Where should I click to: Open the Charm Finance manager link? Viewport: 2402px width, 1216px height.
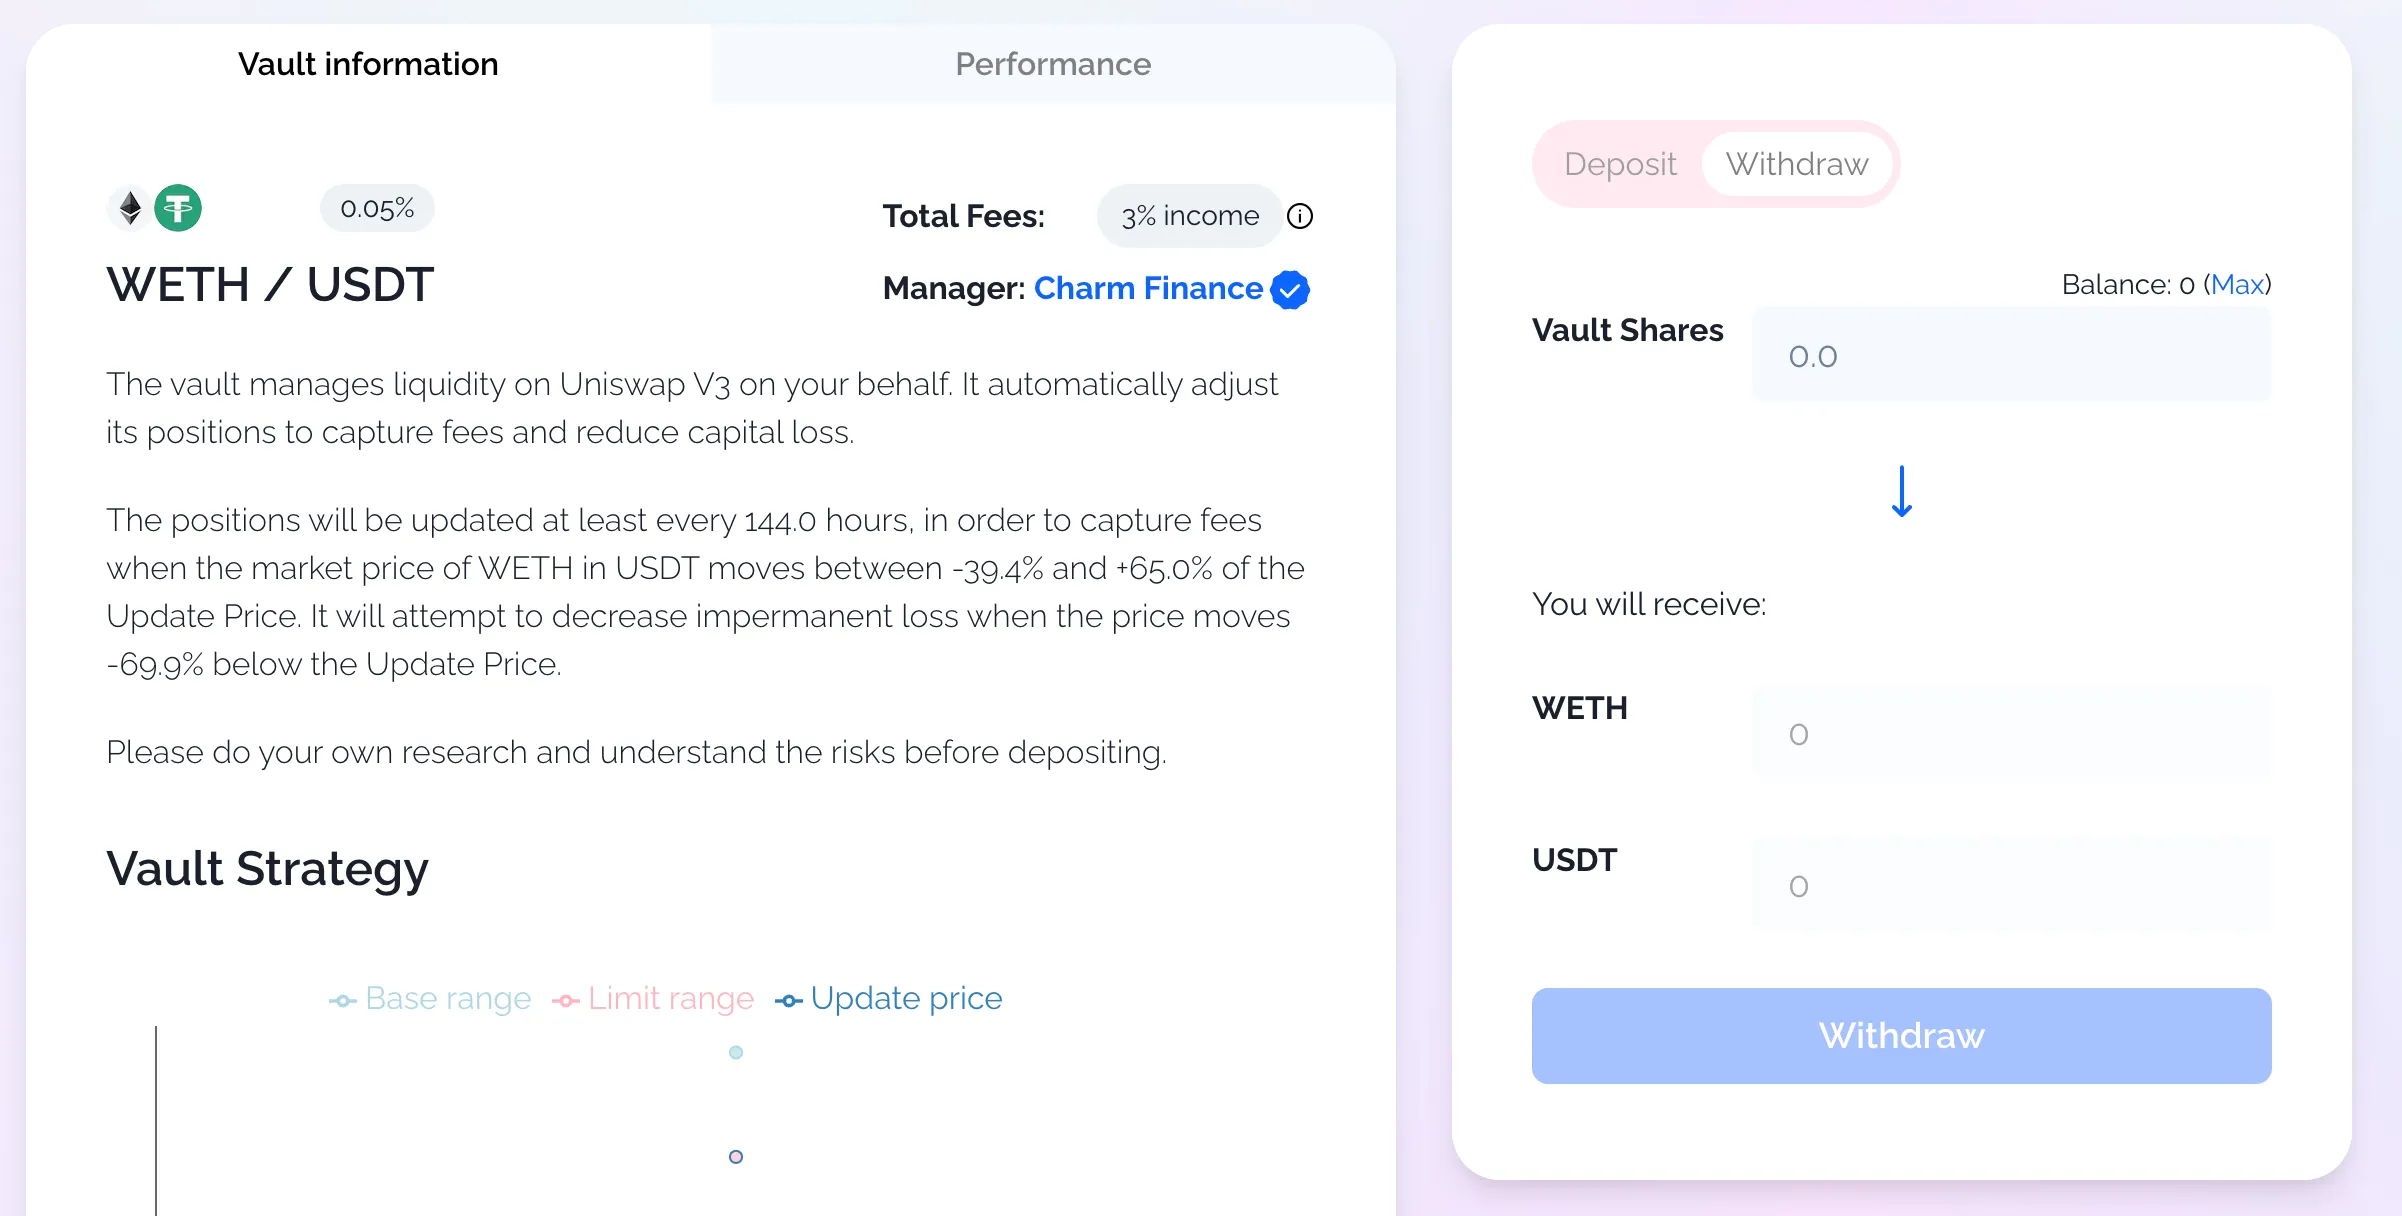tap(1148, 288)
